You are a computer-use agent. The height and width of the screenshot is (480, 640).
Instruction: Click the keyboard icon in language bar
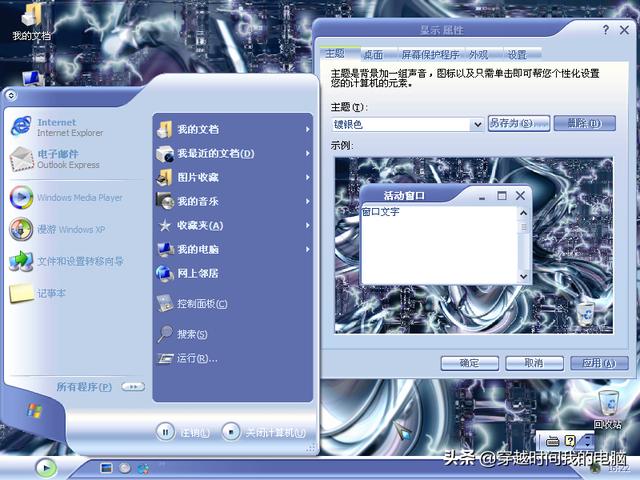click(x=552, y=441)
